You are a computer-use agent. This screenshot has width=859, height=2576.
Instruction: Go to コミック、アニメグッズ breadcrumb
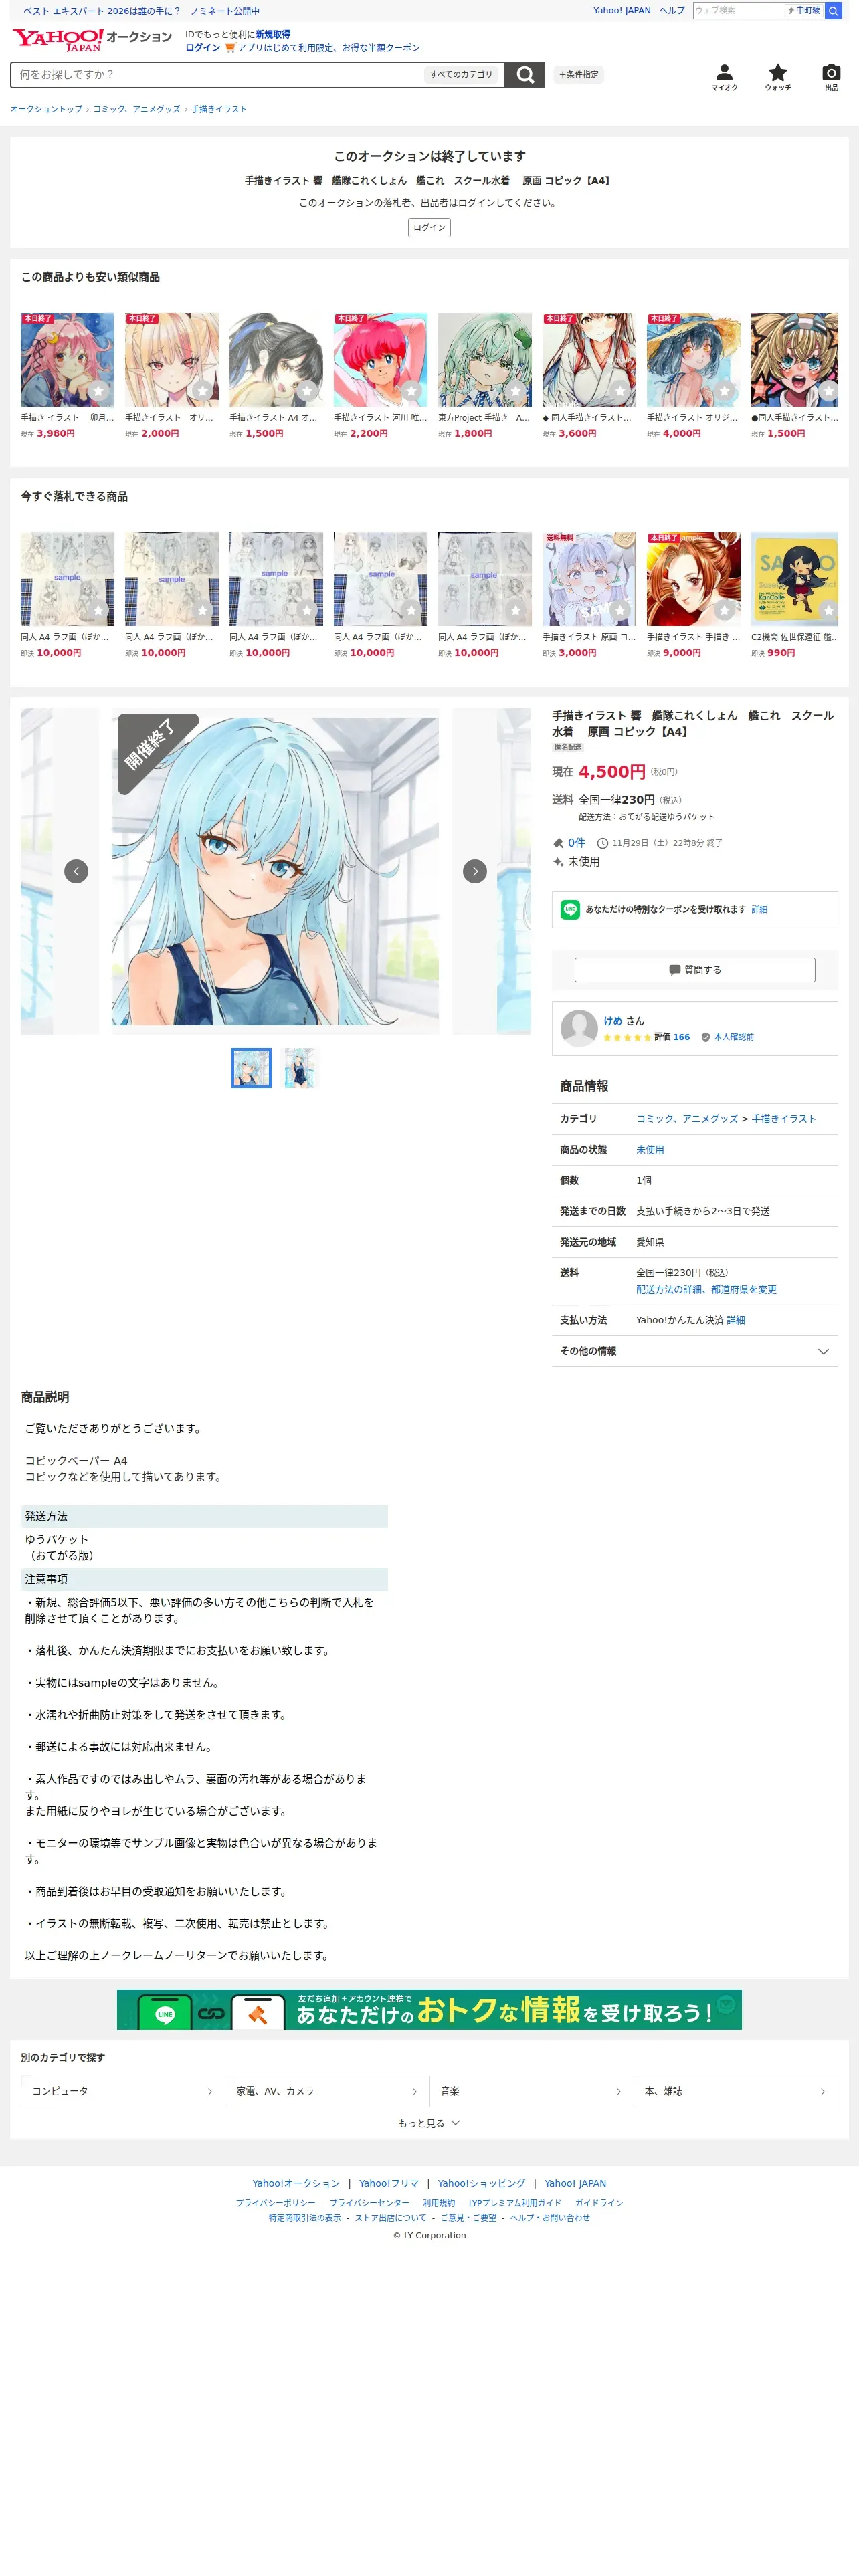[x=137, y=109]
